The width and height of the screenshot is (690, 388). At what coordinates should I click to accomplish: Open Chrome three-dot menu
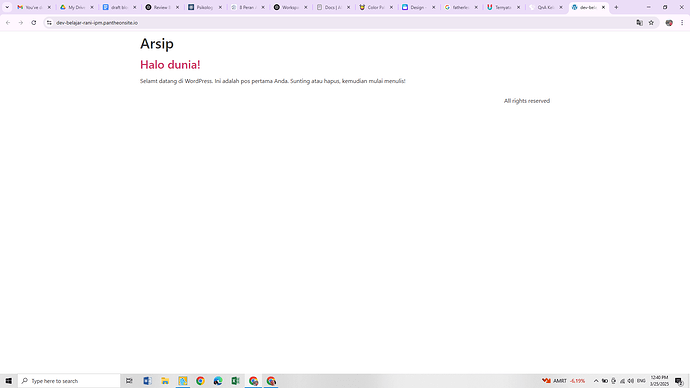click(682, 22)
